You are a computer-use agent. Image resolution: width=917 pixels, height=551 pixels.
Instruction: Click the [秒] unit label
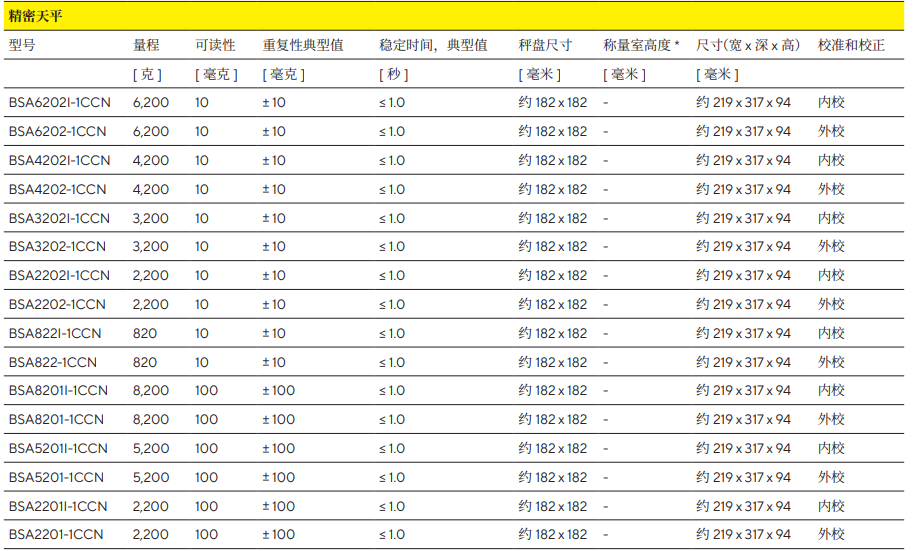point(393,74)
